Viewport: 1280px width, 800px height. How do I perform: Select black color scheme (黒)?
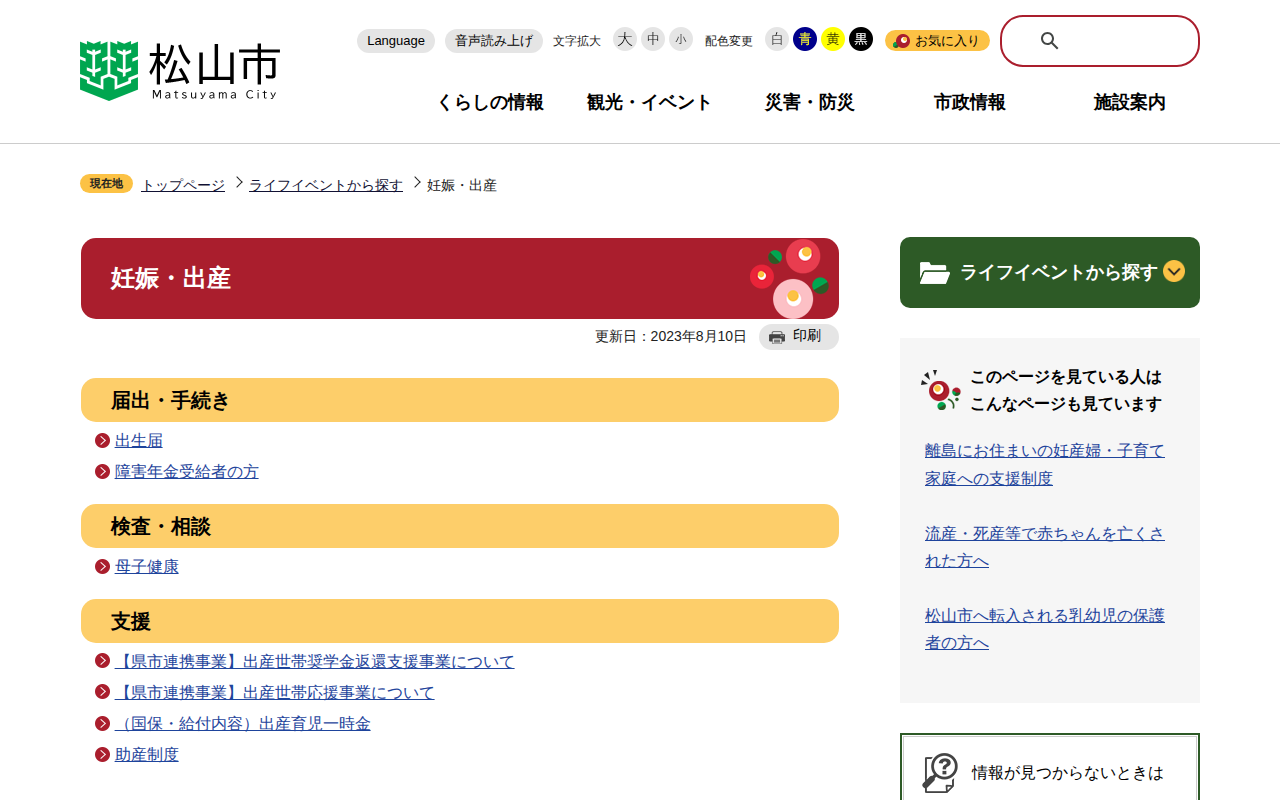[x=861, y=39]
